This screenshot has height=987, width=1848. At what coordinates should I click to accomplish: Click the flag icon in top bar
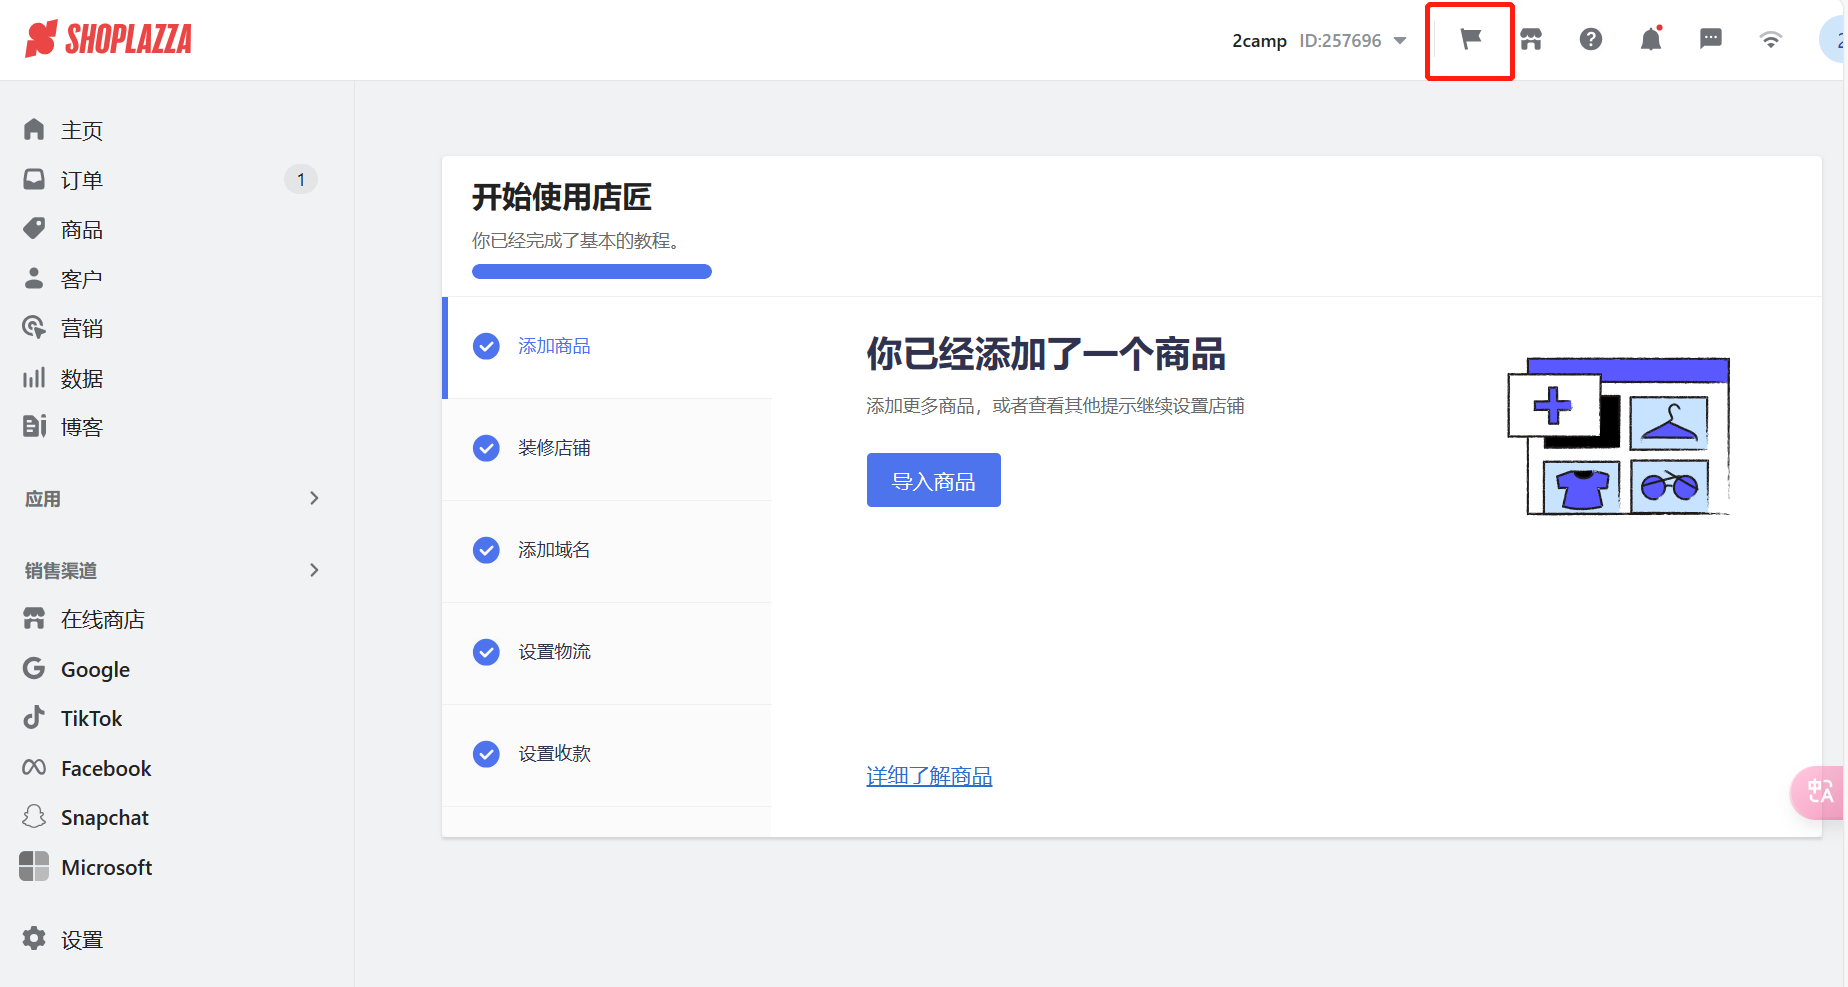point(1470,40)
